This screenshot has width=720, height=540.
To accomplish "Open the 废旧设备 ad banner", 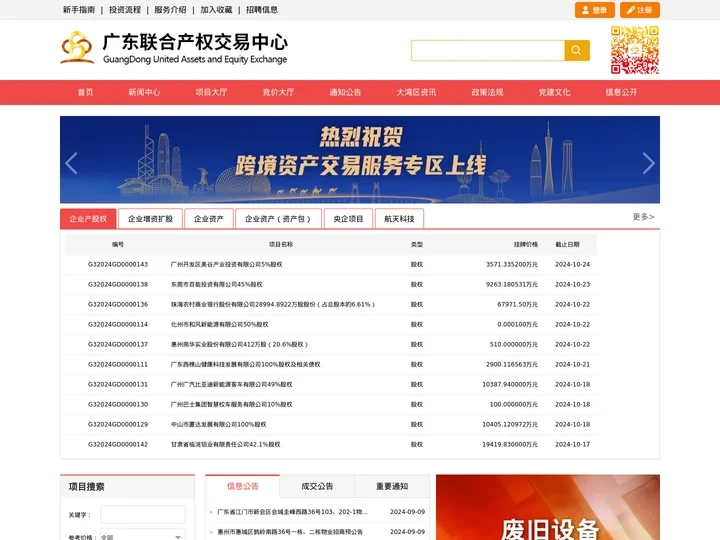I will (x=548, y=507).
